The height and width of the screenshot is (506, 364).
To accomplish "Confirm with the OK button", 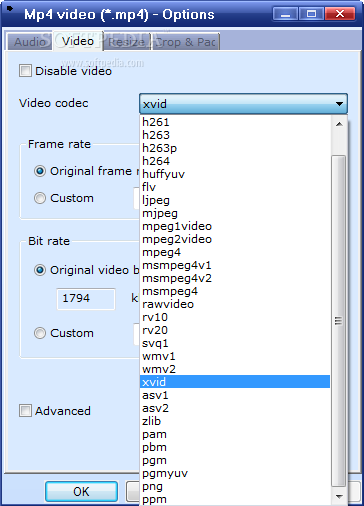I will tap(81, 492).
